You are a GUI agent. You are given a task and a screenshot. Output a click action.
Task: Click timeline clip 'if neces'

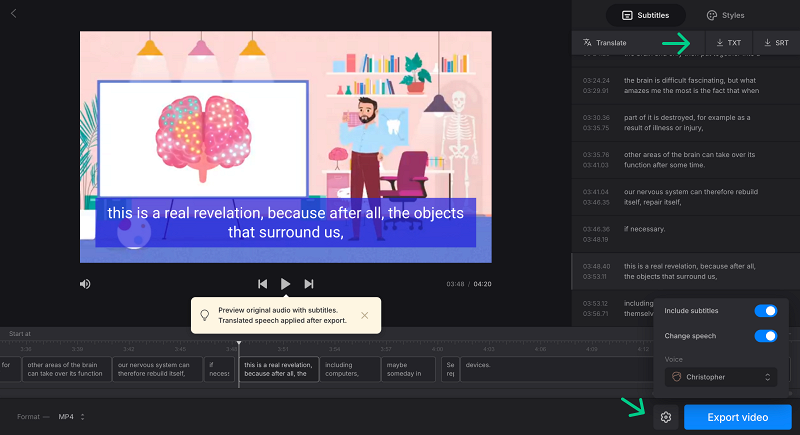click(219, 369)
